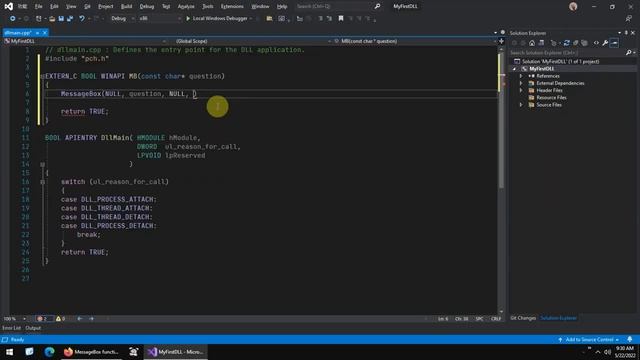The image size is (640, 360).
Task: Open the Global Scope dropdown
Action: [x=251, y=41]
